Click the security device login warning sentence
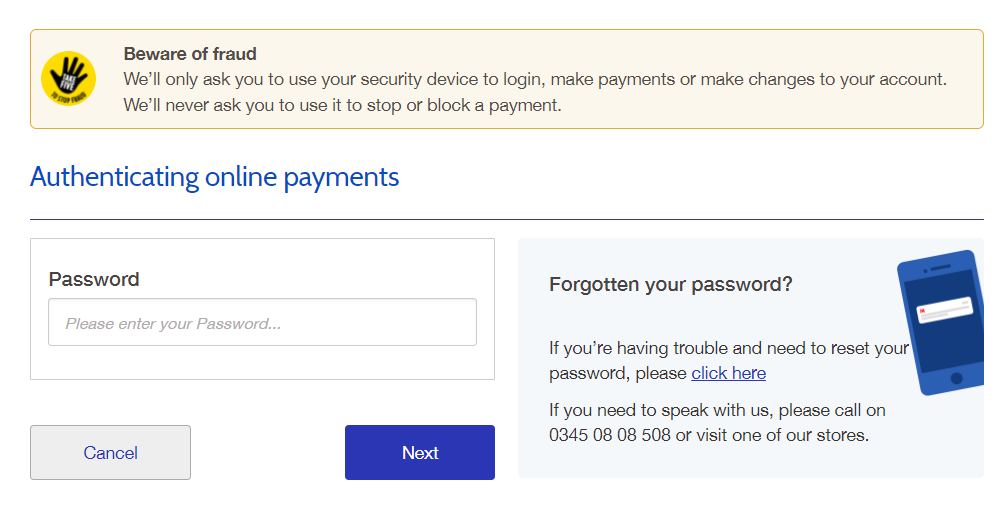Viewport: 1008px width, 505px height. click(535, 79)
